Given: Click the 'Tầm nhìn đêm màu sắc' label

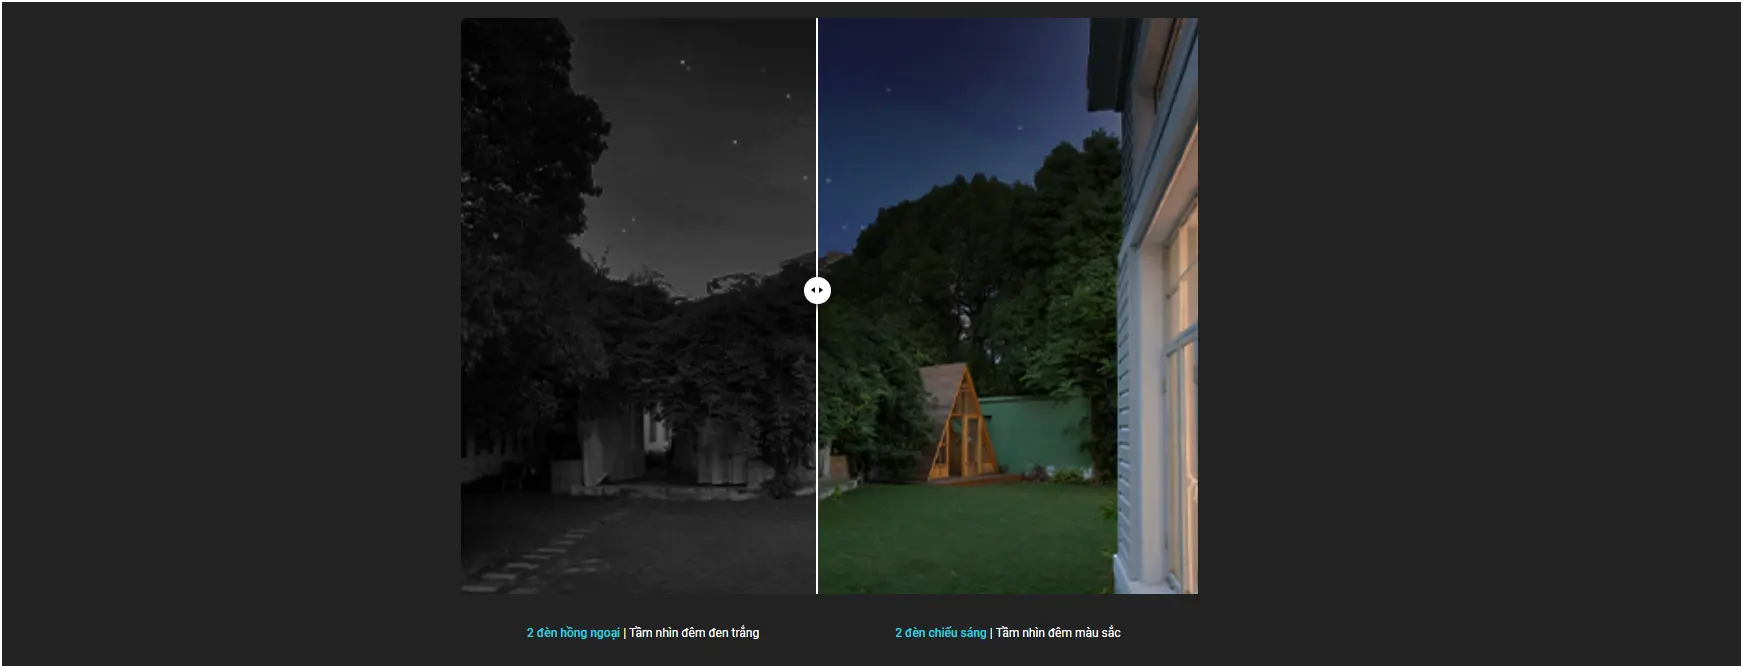Looking at the screenshot, I should coord(1058,633).
